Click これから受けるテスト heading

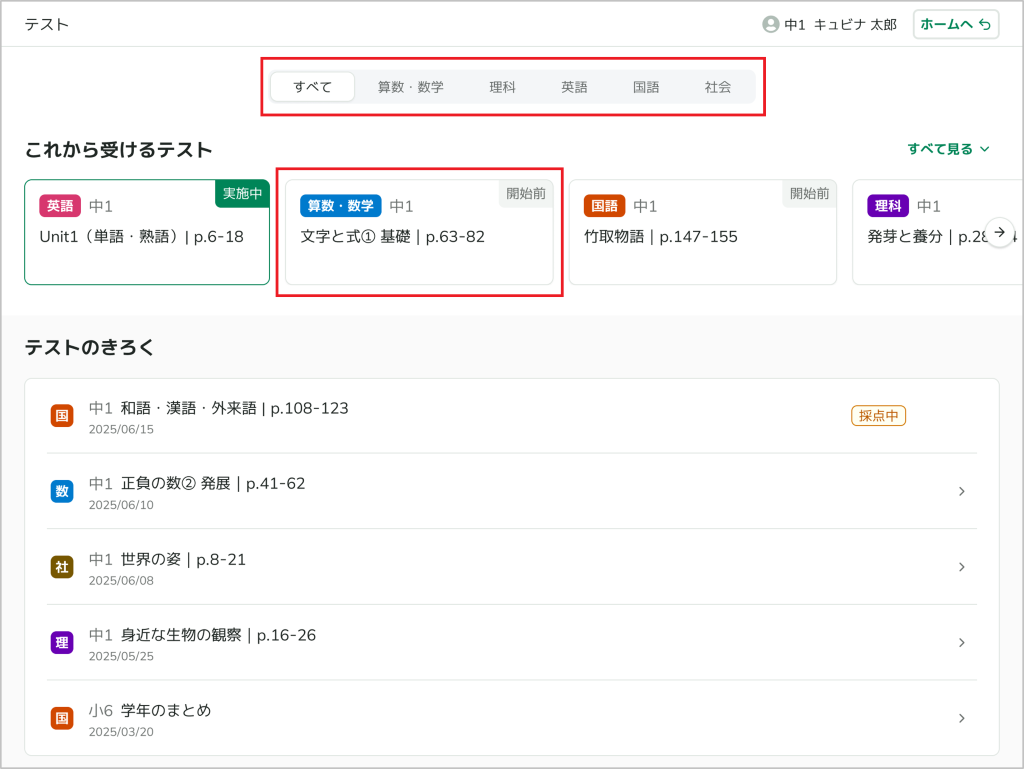pyautogui.click(x=119, y=150)
